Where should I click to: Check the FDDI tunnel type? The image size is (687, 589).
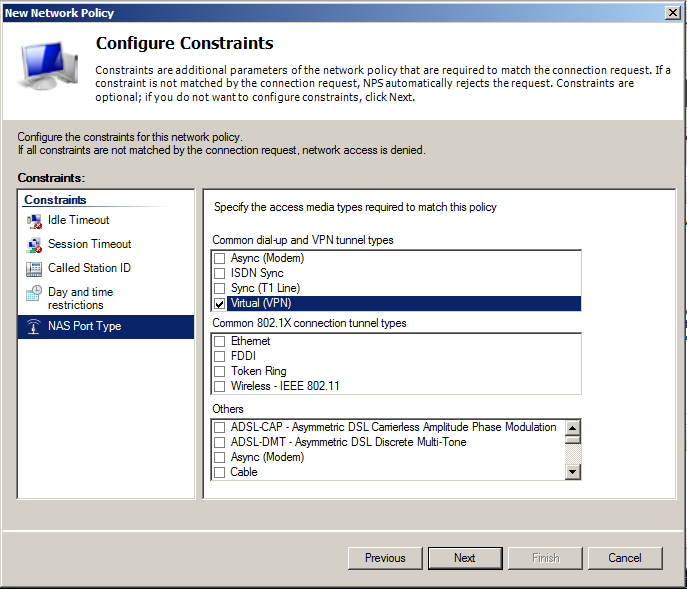point(220,356)
